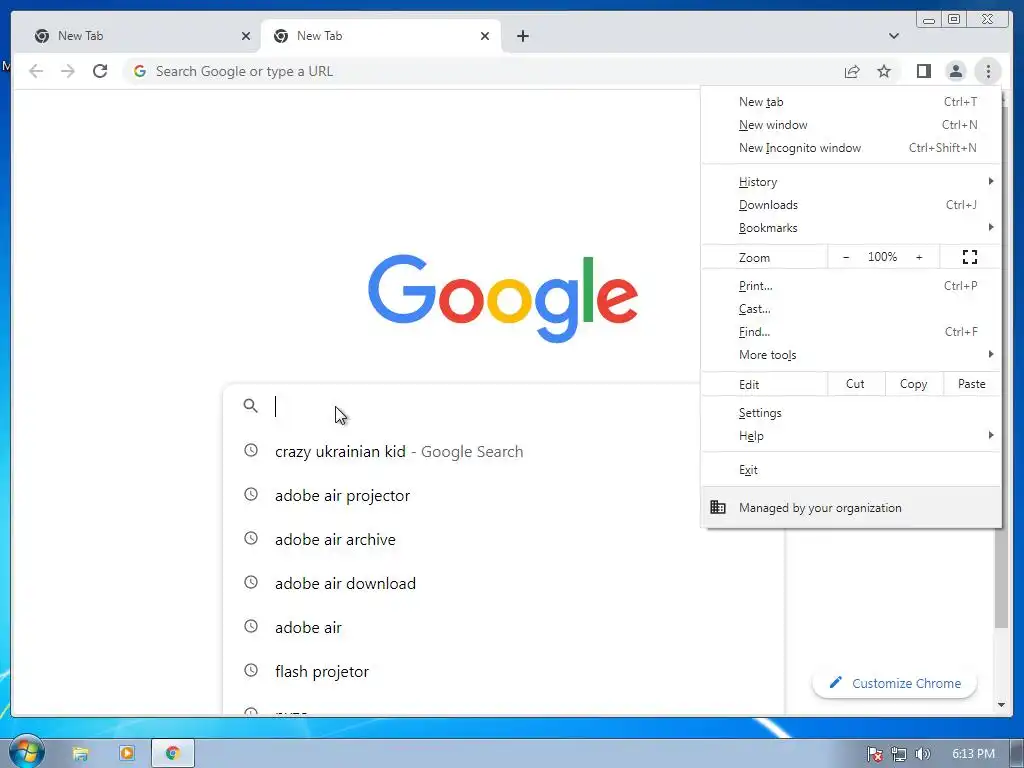Expand the History submenu
The width and height of the screenshot is (1024, 768).
click(851, 182)
